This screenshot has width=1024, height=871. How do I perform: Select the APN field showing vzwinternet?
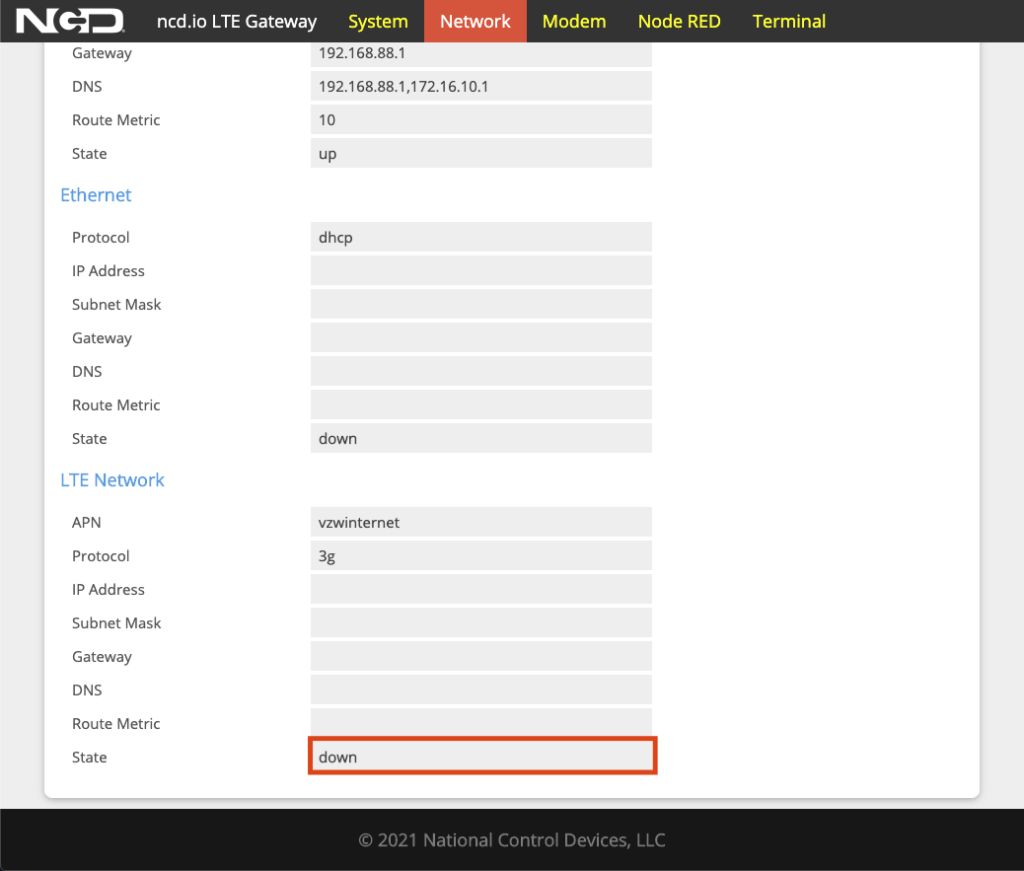tap(481, 523)
